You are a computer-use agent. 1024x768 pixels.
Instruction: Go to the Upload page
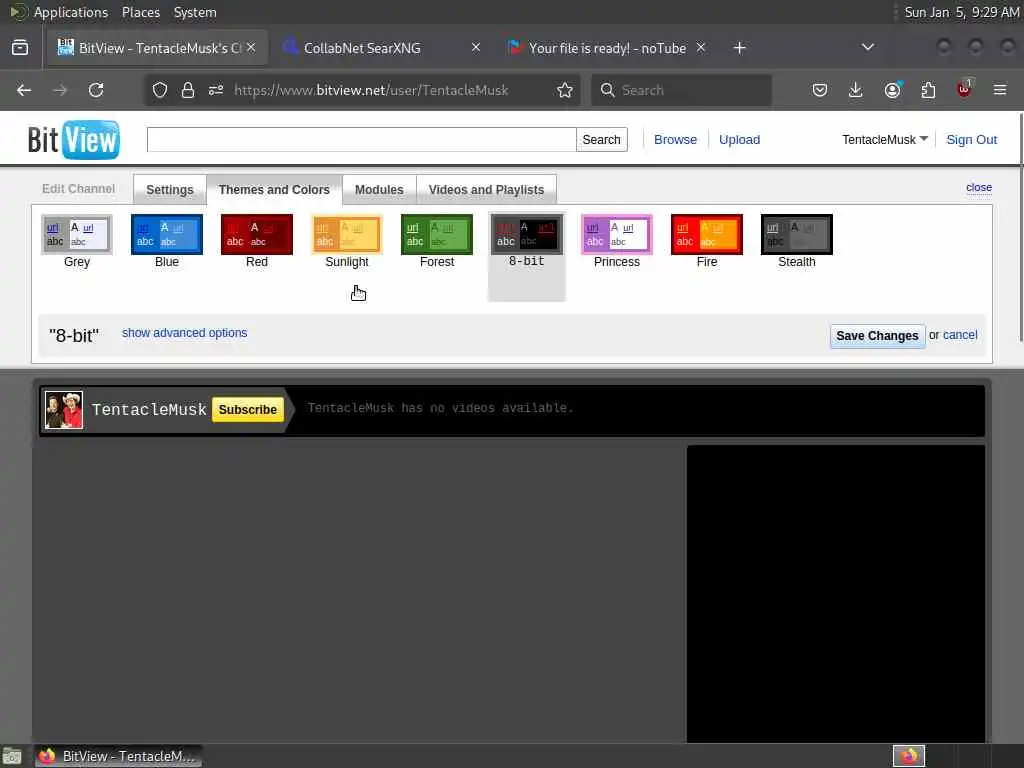tap(739, 140)
